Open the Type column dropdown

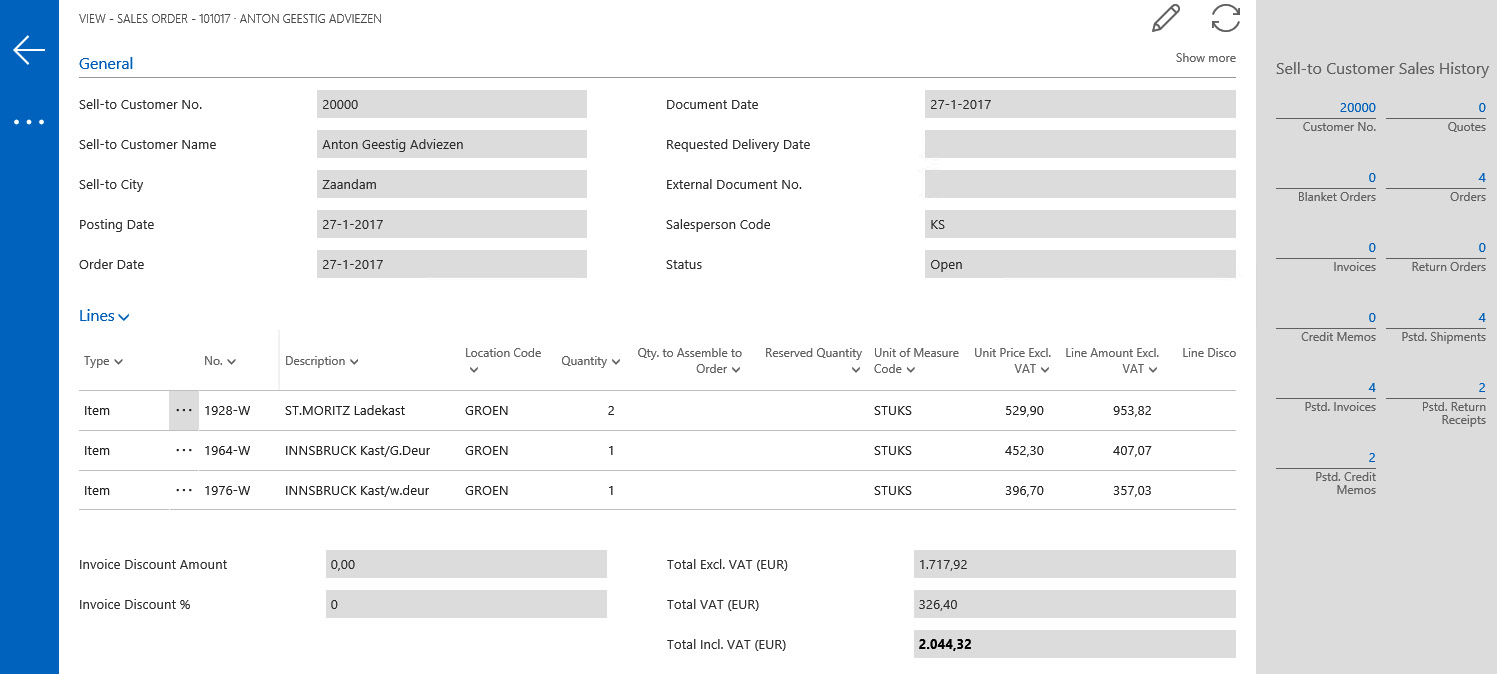[x=103, y=362]
